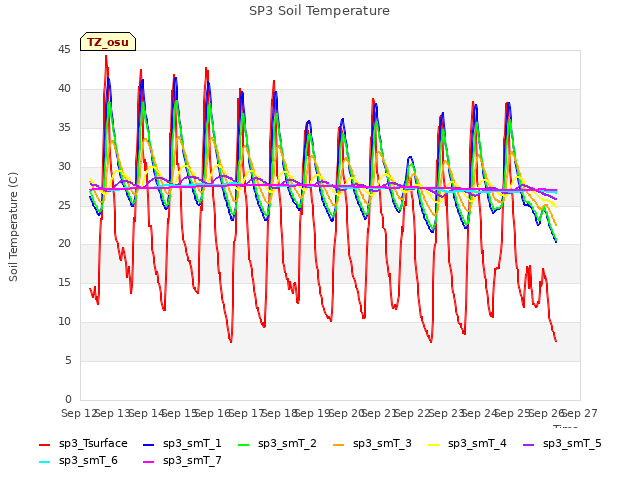This screenshot has height=480, width=640.
Task: Click the TZ_osu annotation label
Action: tap(108, 42)
